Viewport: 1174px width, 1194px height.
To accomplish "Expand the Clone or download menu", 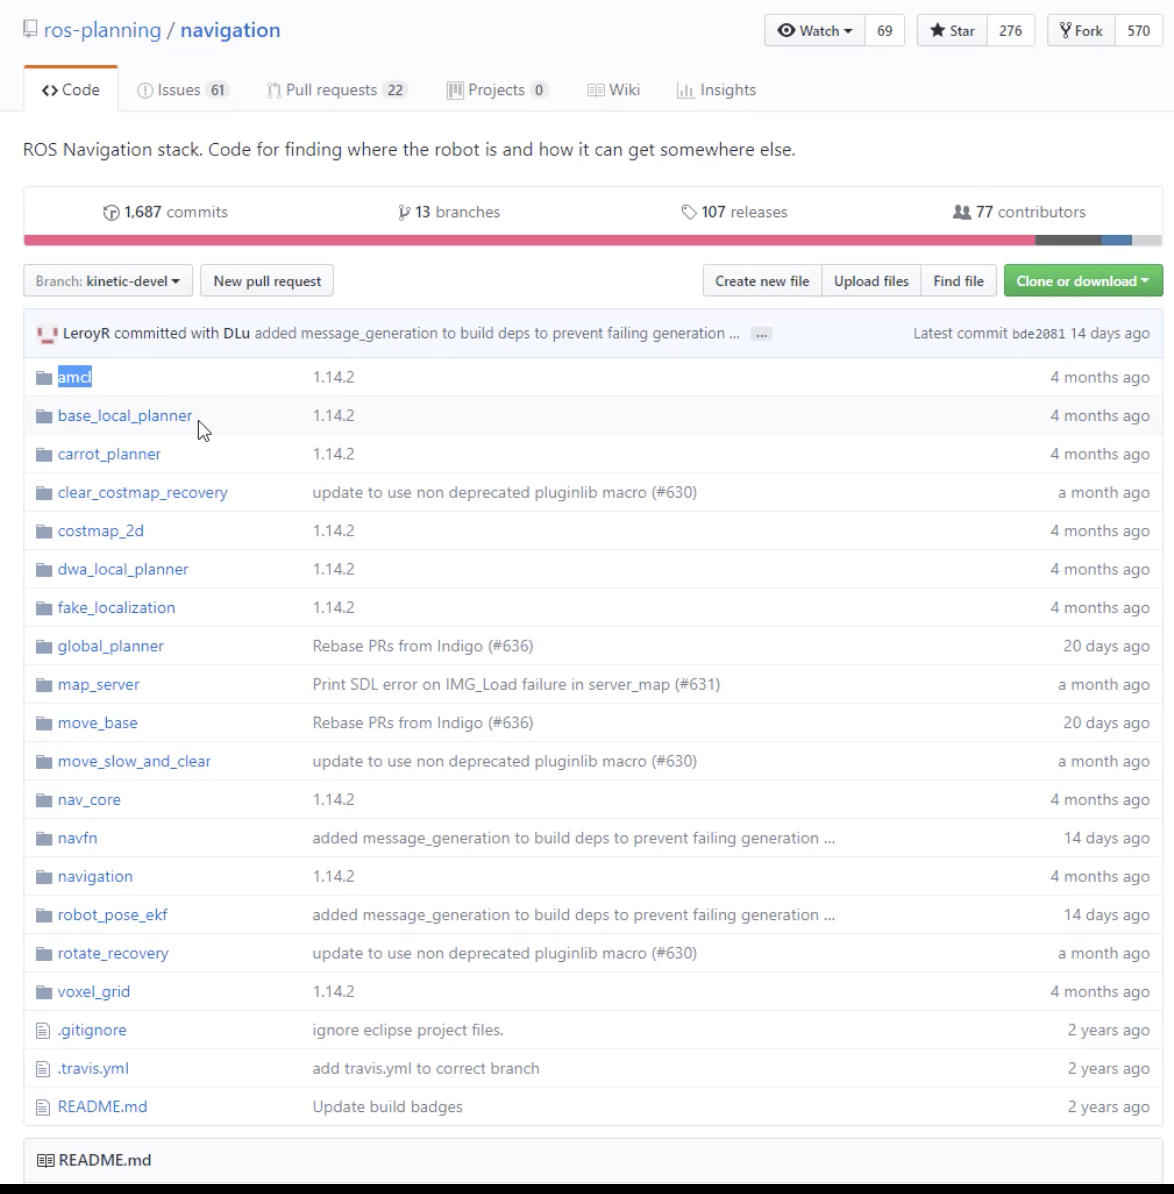I will pyautogui.click(x=1083, y=281).
